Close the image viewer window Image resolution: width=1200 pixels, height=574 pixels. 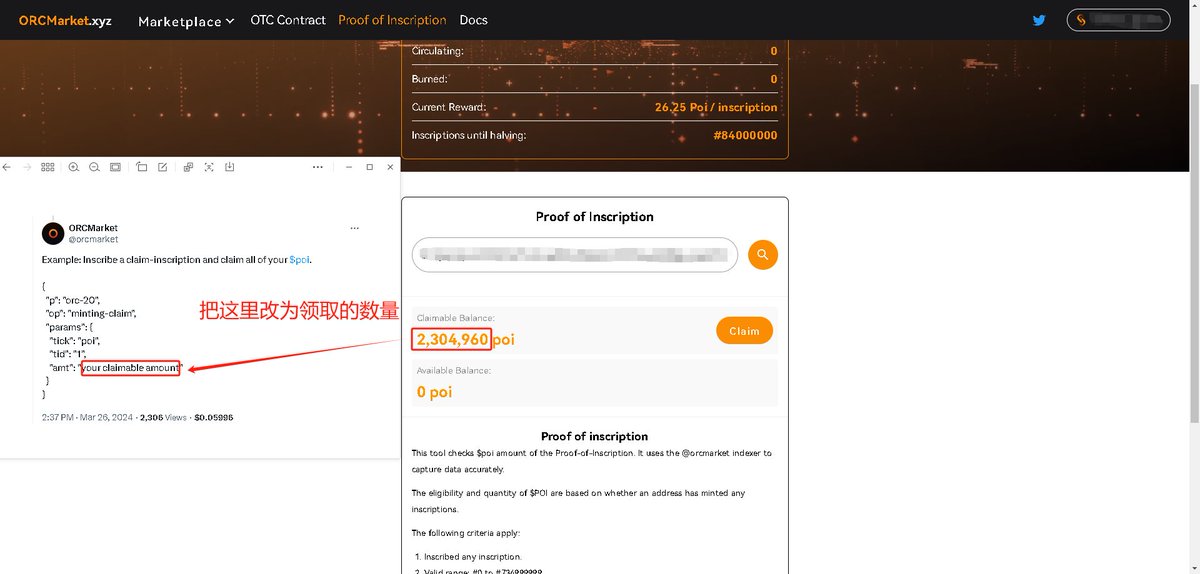389,167
